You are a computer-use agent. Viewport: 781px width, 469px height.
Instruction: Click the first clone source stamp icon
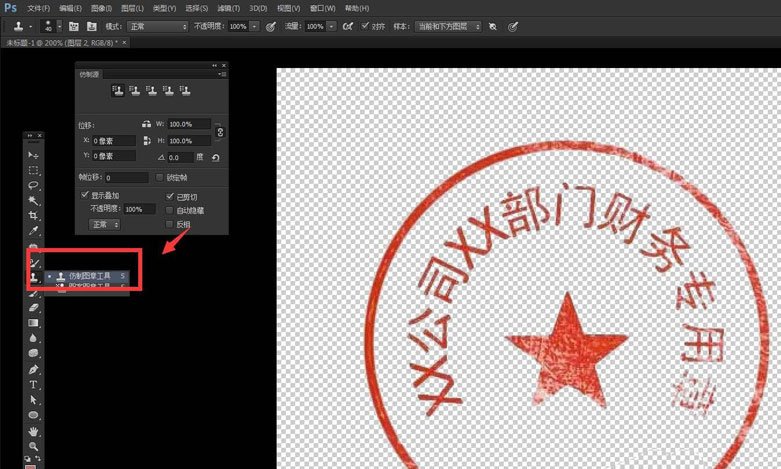(118, 90)
